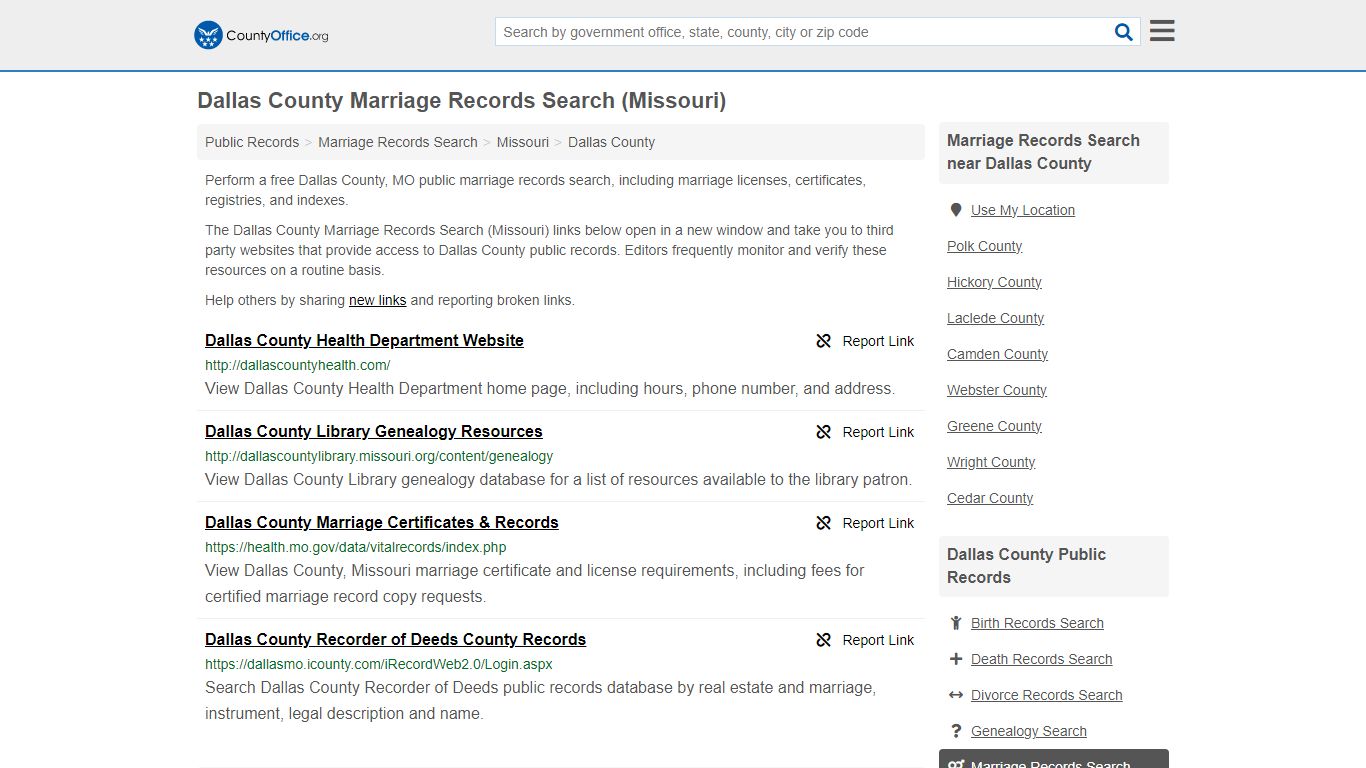Image resolution: width=1366 pixels, height=768 pixels.
Task: Open Dallas County Marriage Certificates & Records
Action: 382,522
